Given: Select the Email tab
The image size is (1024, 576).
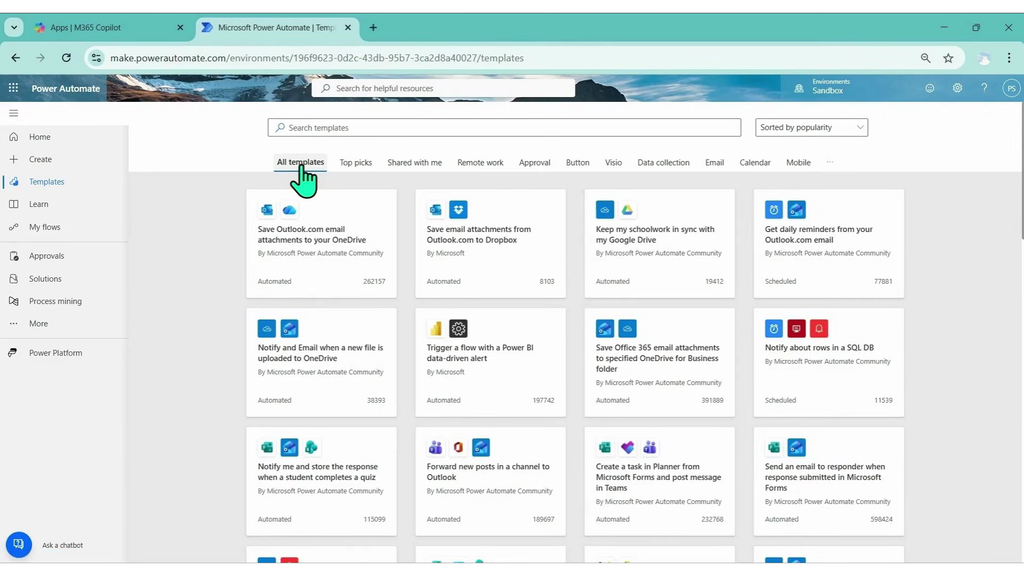Looking at the screenshot, I should pos(714,163).
